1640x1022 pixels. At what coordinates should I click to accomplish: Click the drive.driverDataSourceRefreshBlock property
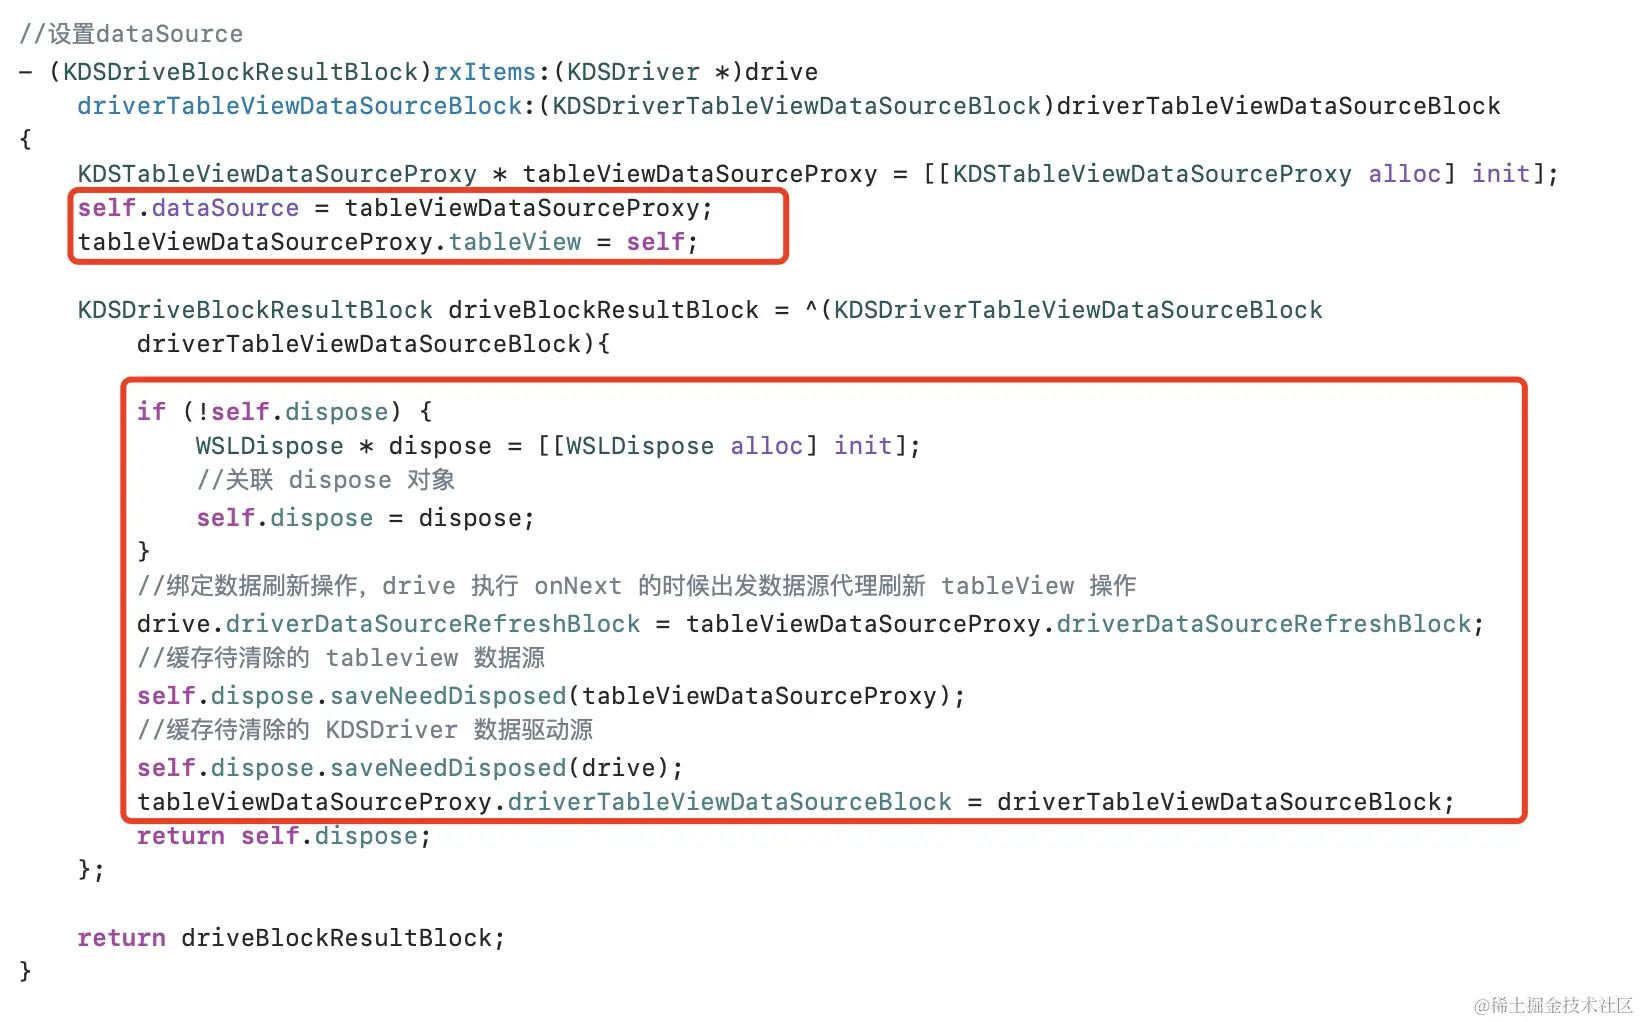coord(388,624)
